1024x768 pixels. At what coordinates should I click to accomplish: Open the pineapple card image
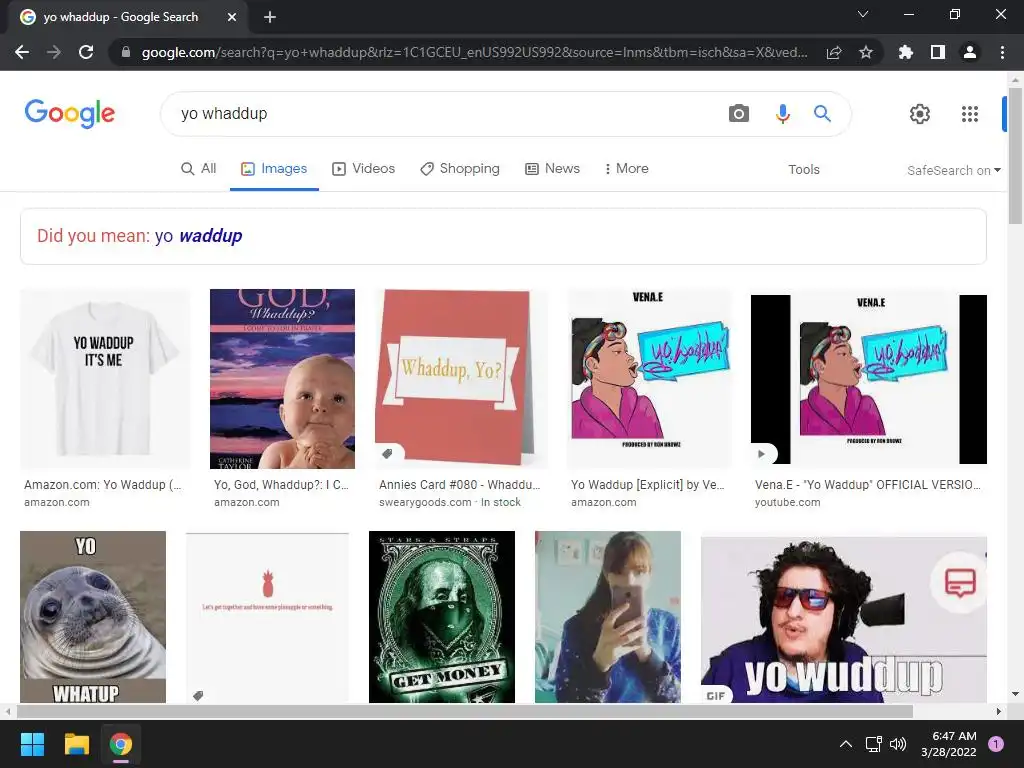[x=267, y=616]
